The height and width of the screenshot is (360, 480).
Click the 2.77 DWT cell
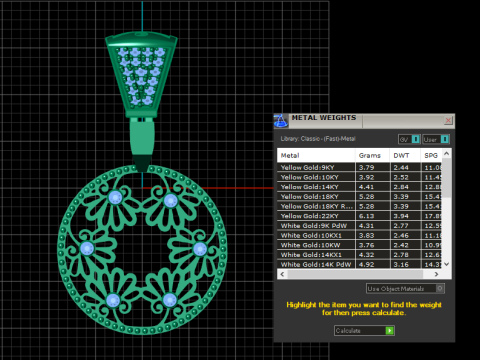405,226
